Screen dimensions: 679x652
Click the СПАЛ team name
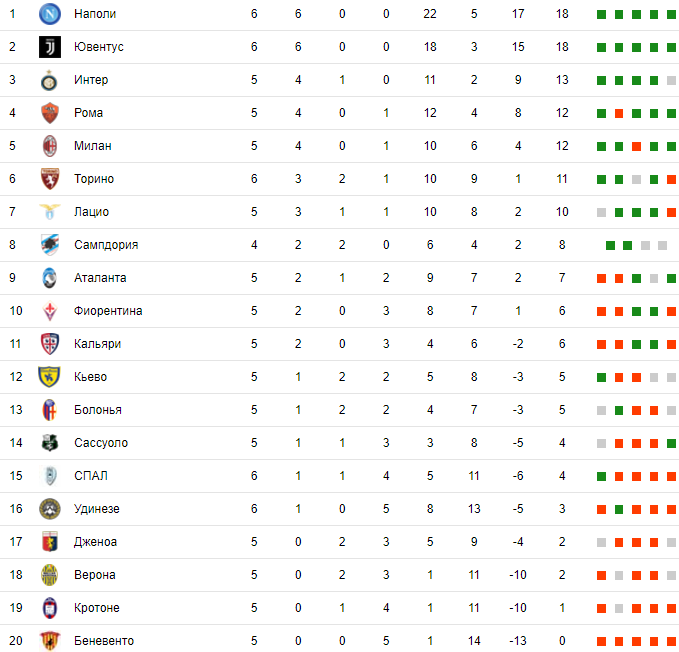(x=91, y=476)
